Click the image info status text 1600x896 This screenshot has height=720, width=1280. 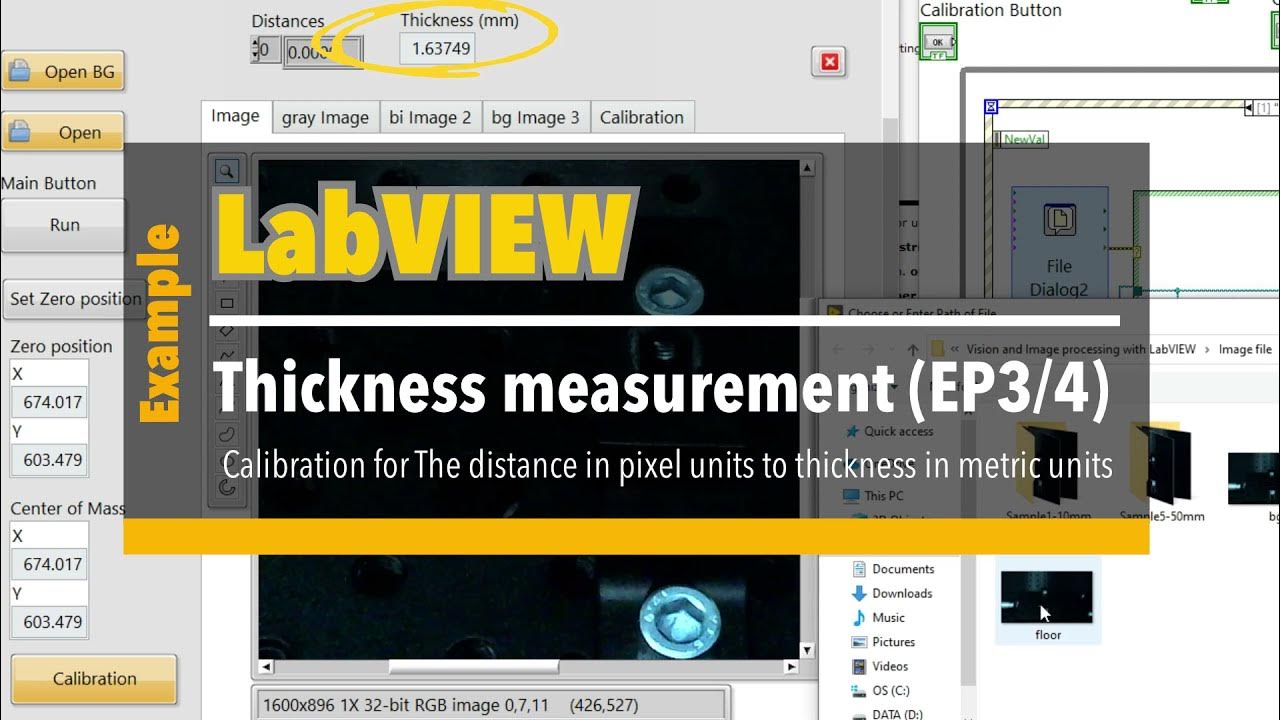pos(450,705)
